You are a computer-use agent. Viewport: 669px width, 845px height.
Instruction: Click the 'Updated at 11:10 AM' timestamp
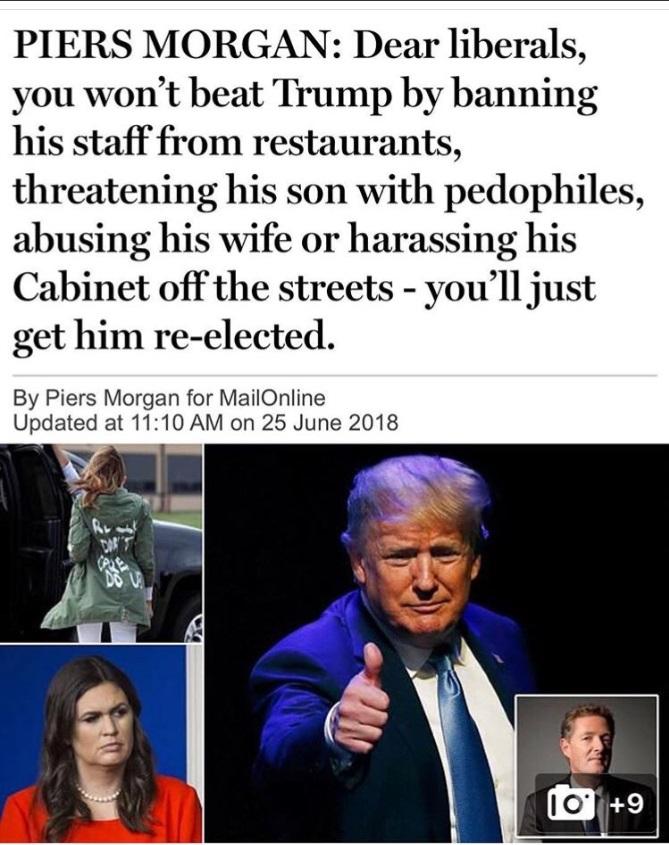tap(118, 422)
